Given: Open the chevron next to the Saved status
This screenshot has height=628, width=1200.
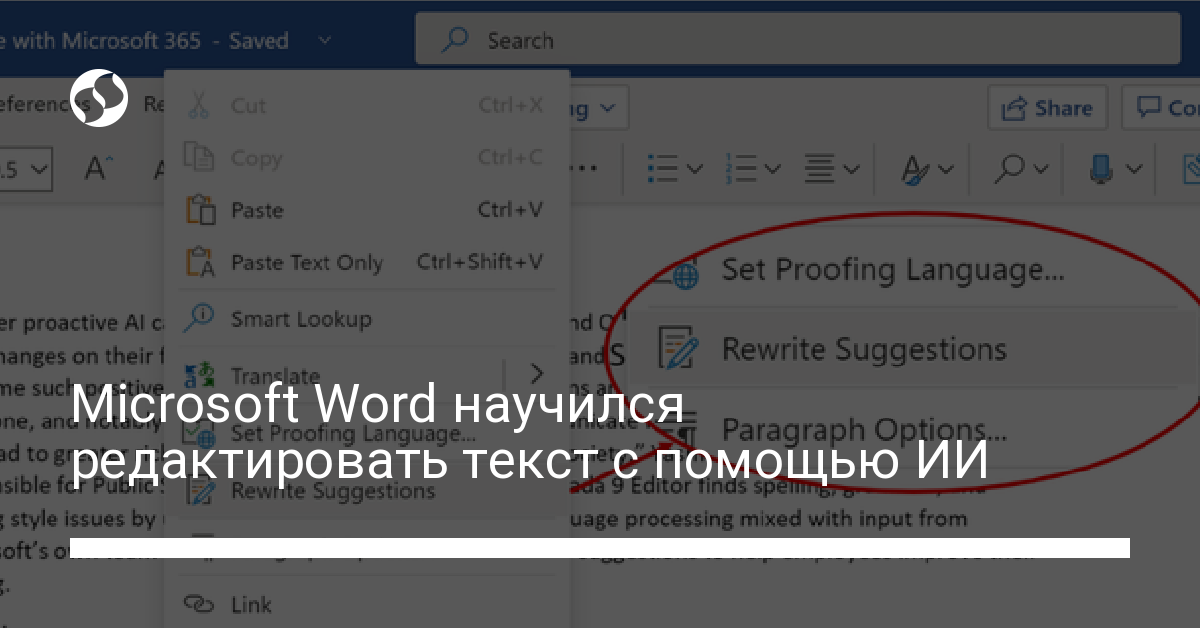Looking at the screenshot, I should [x=324, y=41].
